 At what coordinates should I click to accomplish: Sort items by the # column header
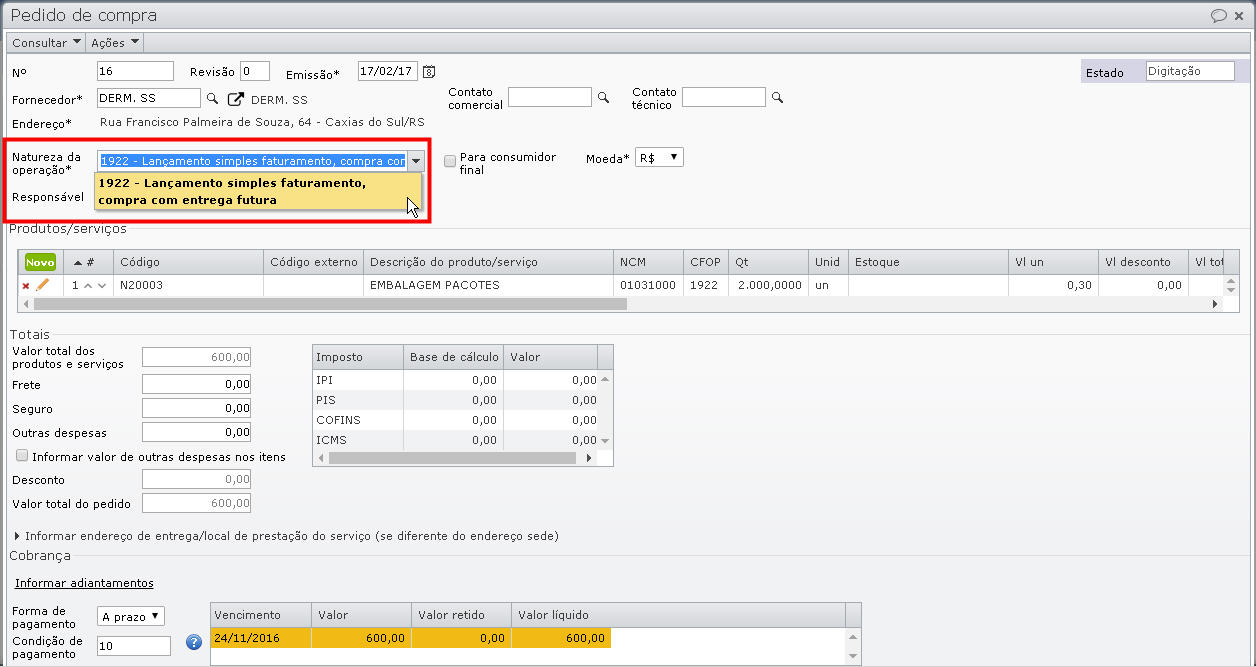point(86,262)
